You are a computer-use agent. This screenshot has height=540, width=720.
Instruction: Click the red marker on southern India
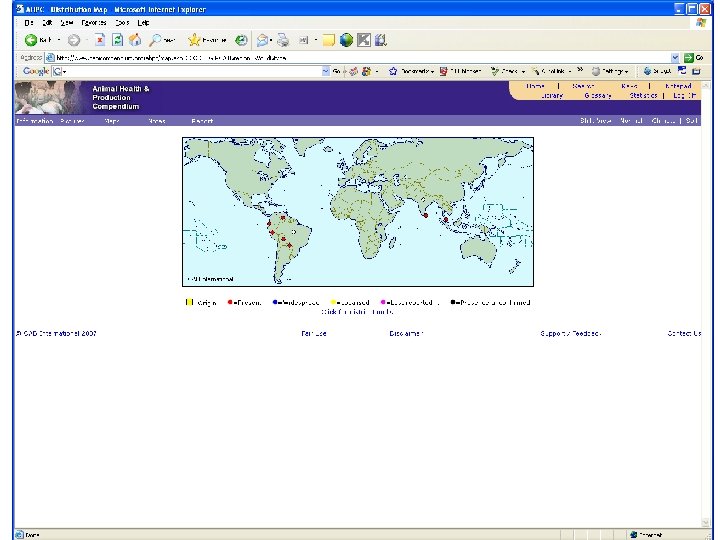[426, 215]
